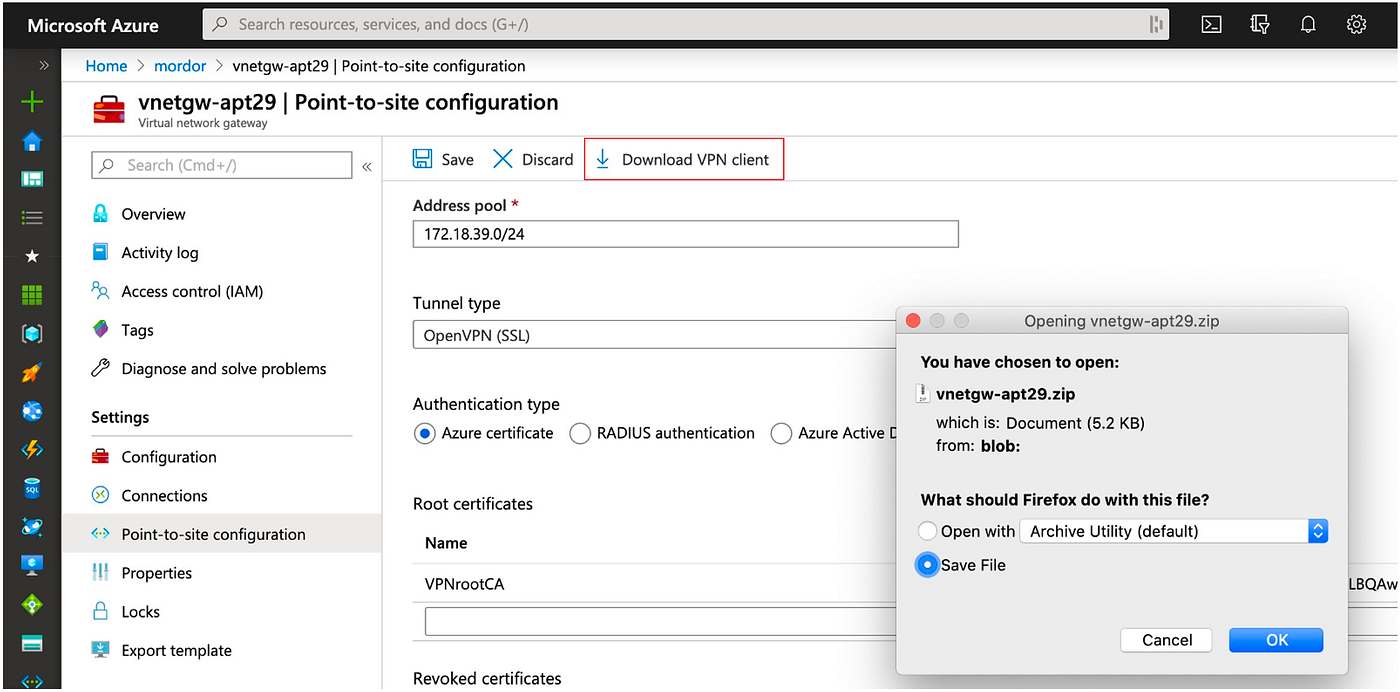The width and height of the screenshot is (1400, 692).
Task: Open Overview in the resource menu
Action: [153, 214]
